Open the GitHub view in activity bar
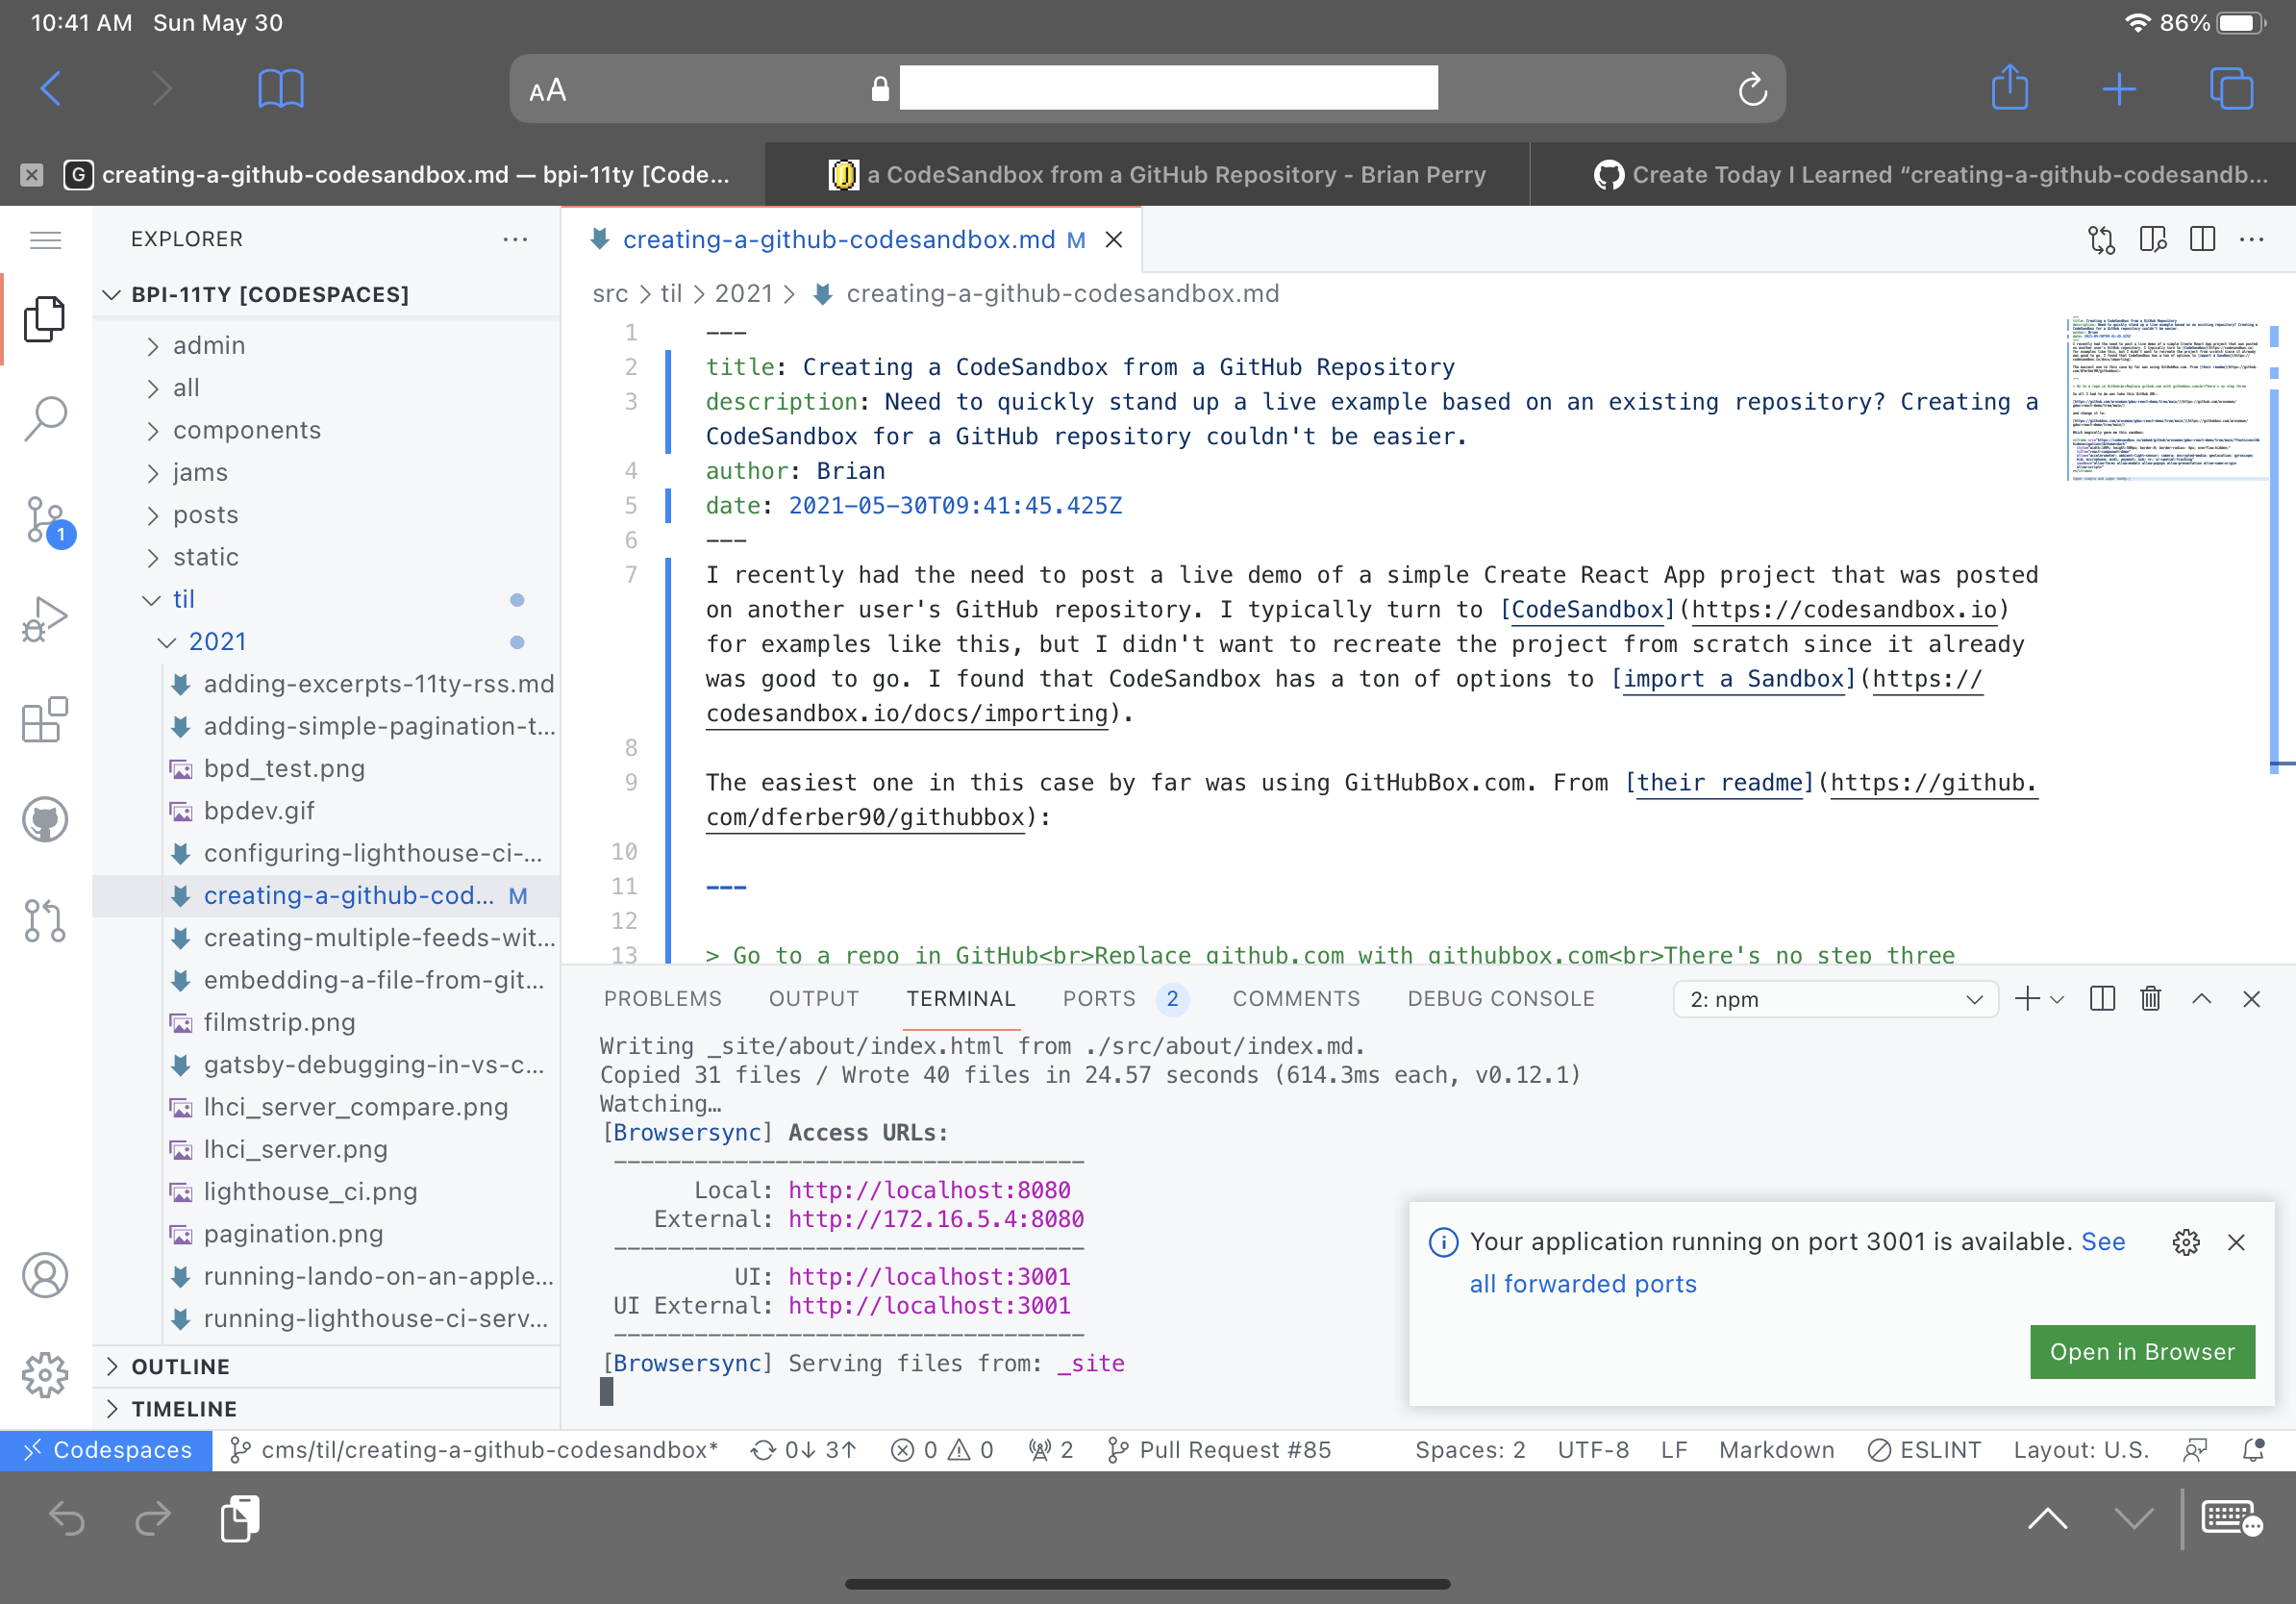The image size is (2296, 1604). [45, 819]
